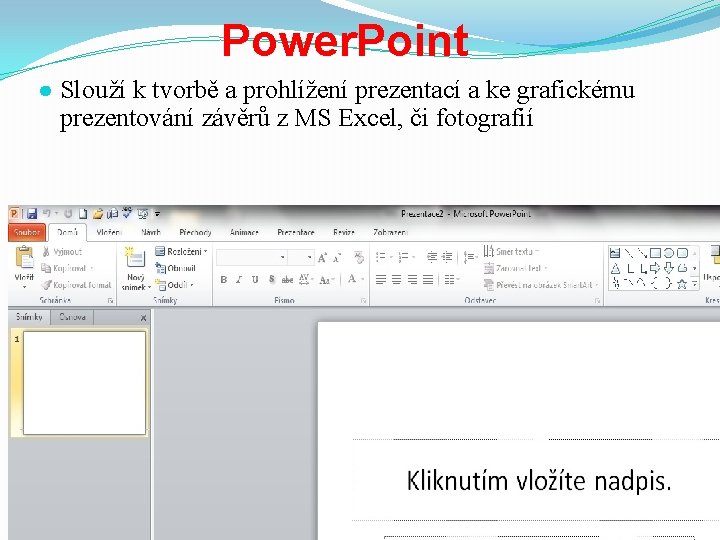720x540 pixels.
Task: Open the Zarovnat text dropdown
Action: click(x=516, y=268)
